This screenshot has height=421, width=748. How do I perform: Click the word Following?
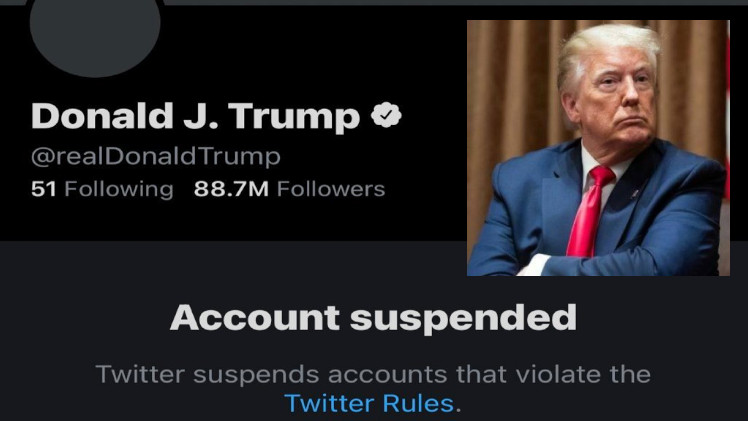(x=118, y=188)
